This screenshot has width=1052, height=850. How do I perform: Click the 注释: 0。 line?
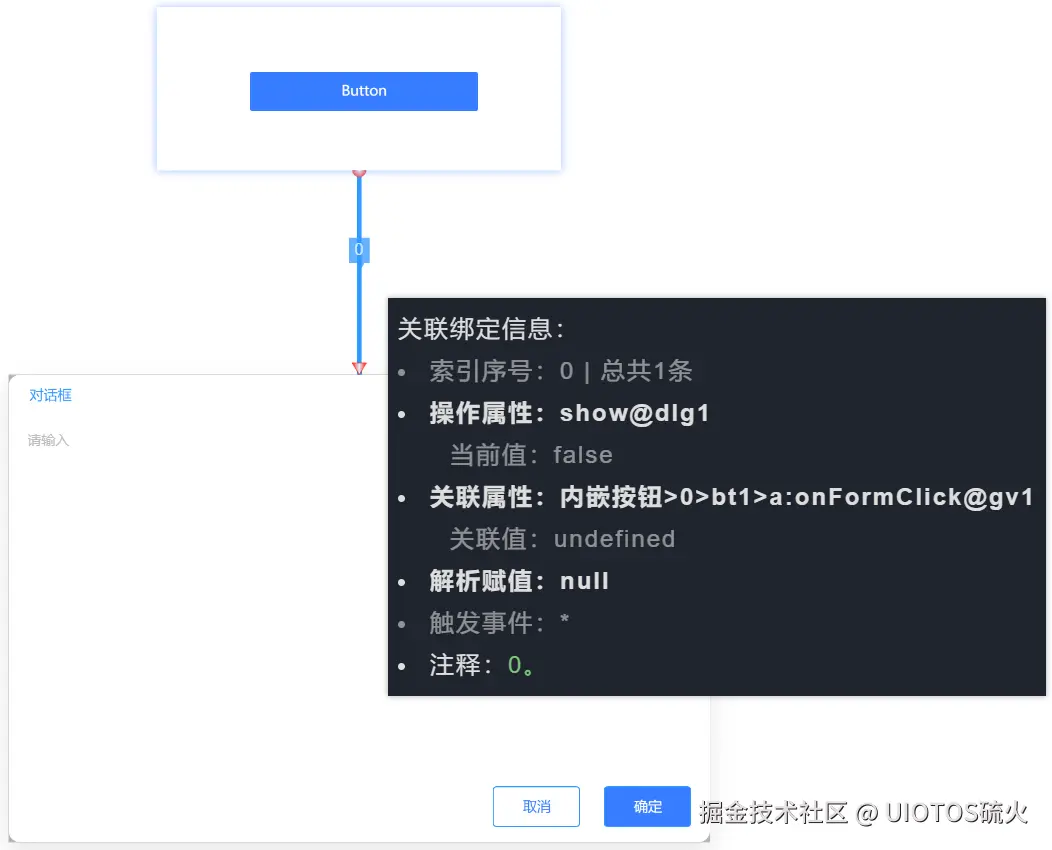[481, 665]
